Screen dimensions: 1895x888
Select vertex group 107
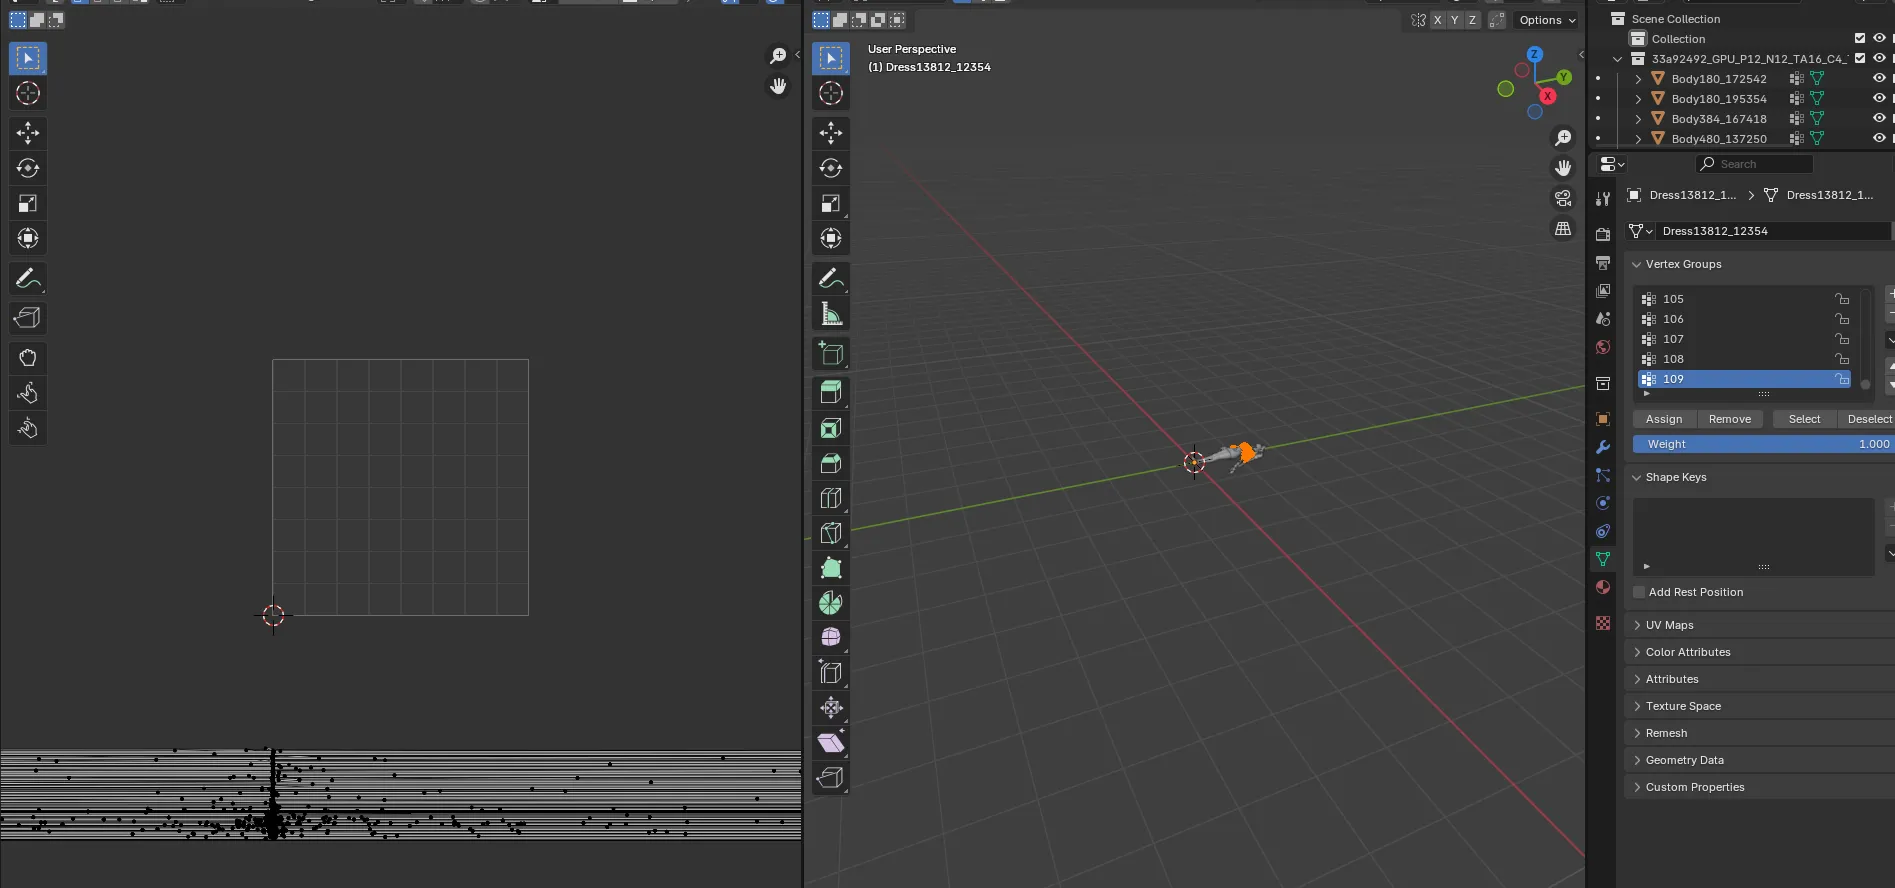[x=1744, y=339]
